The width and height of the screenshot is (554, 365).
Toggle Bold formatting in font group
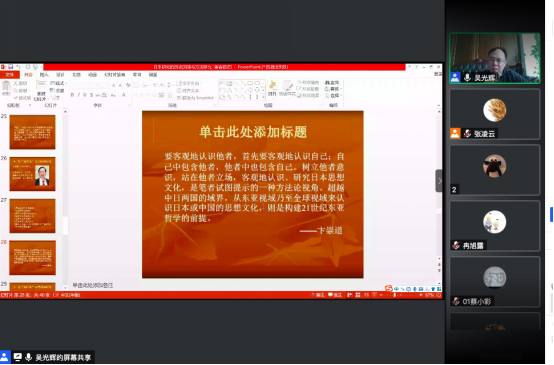pyautogui.click(x=72, y=95)
